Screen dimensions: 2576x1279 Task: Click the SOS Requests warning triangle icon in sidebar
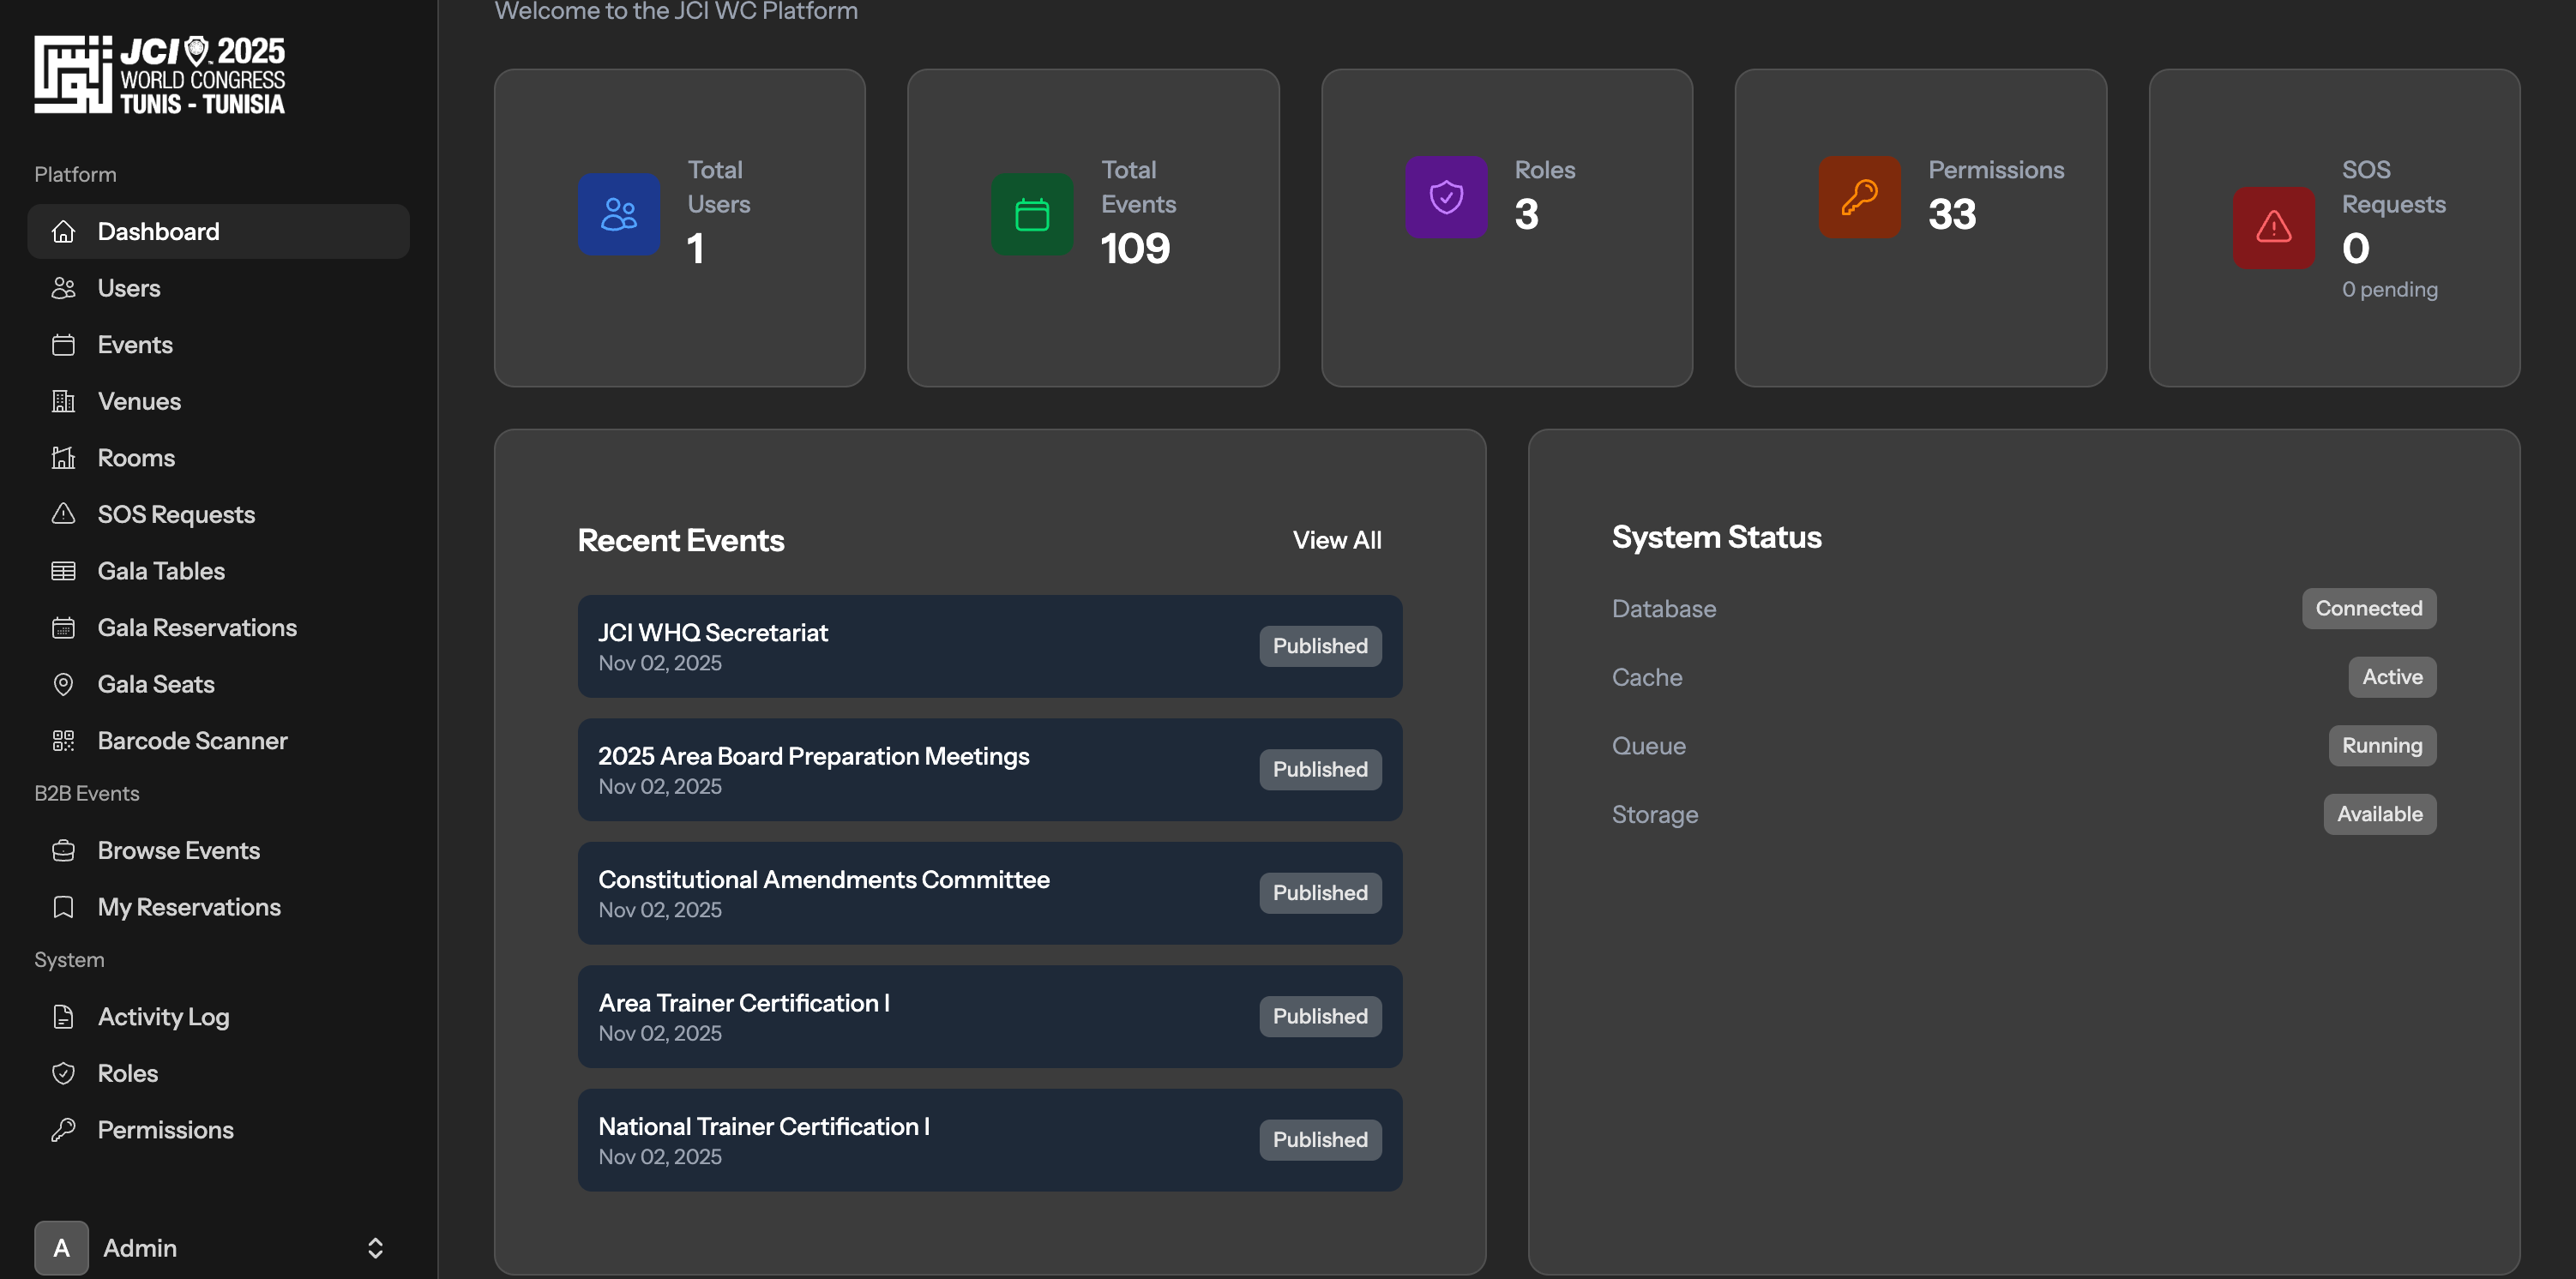pyautogui.click(x=63, y=514)
